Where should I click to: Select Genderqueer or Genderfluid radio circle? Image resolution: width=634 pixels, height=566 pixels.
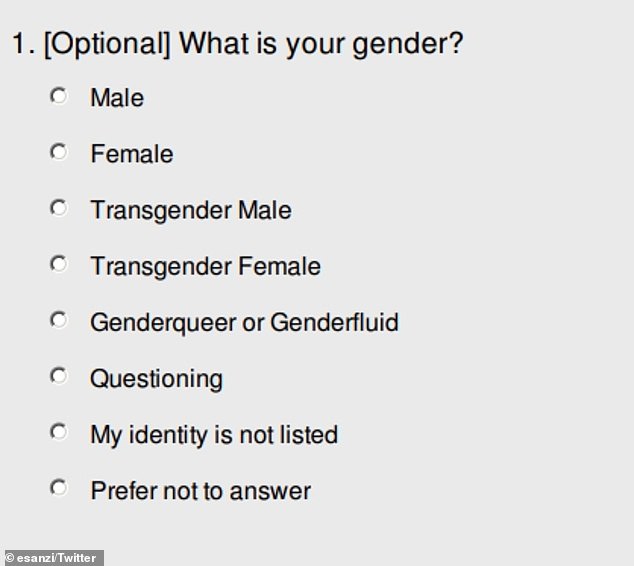click(x=59, y=321)
